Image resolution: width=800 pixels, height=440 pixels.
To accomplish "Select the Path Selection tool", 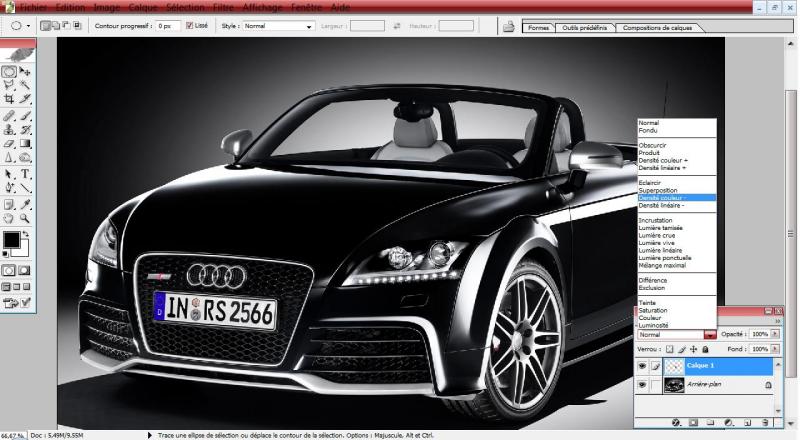I will [x=9, y=175].
